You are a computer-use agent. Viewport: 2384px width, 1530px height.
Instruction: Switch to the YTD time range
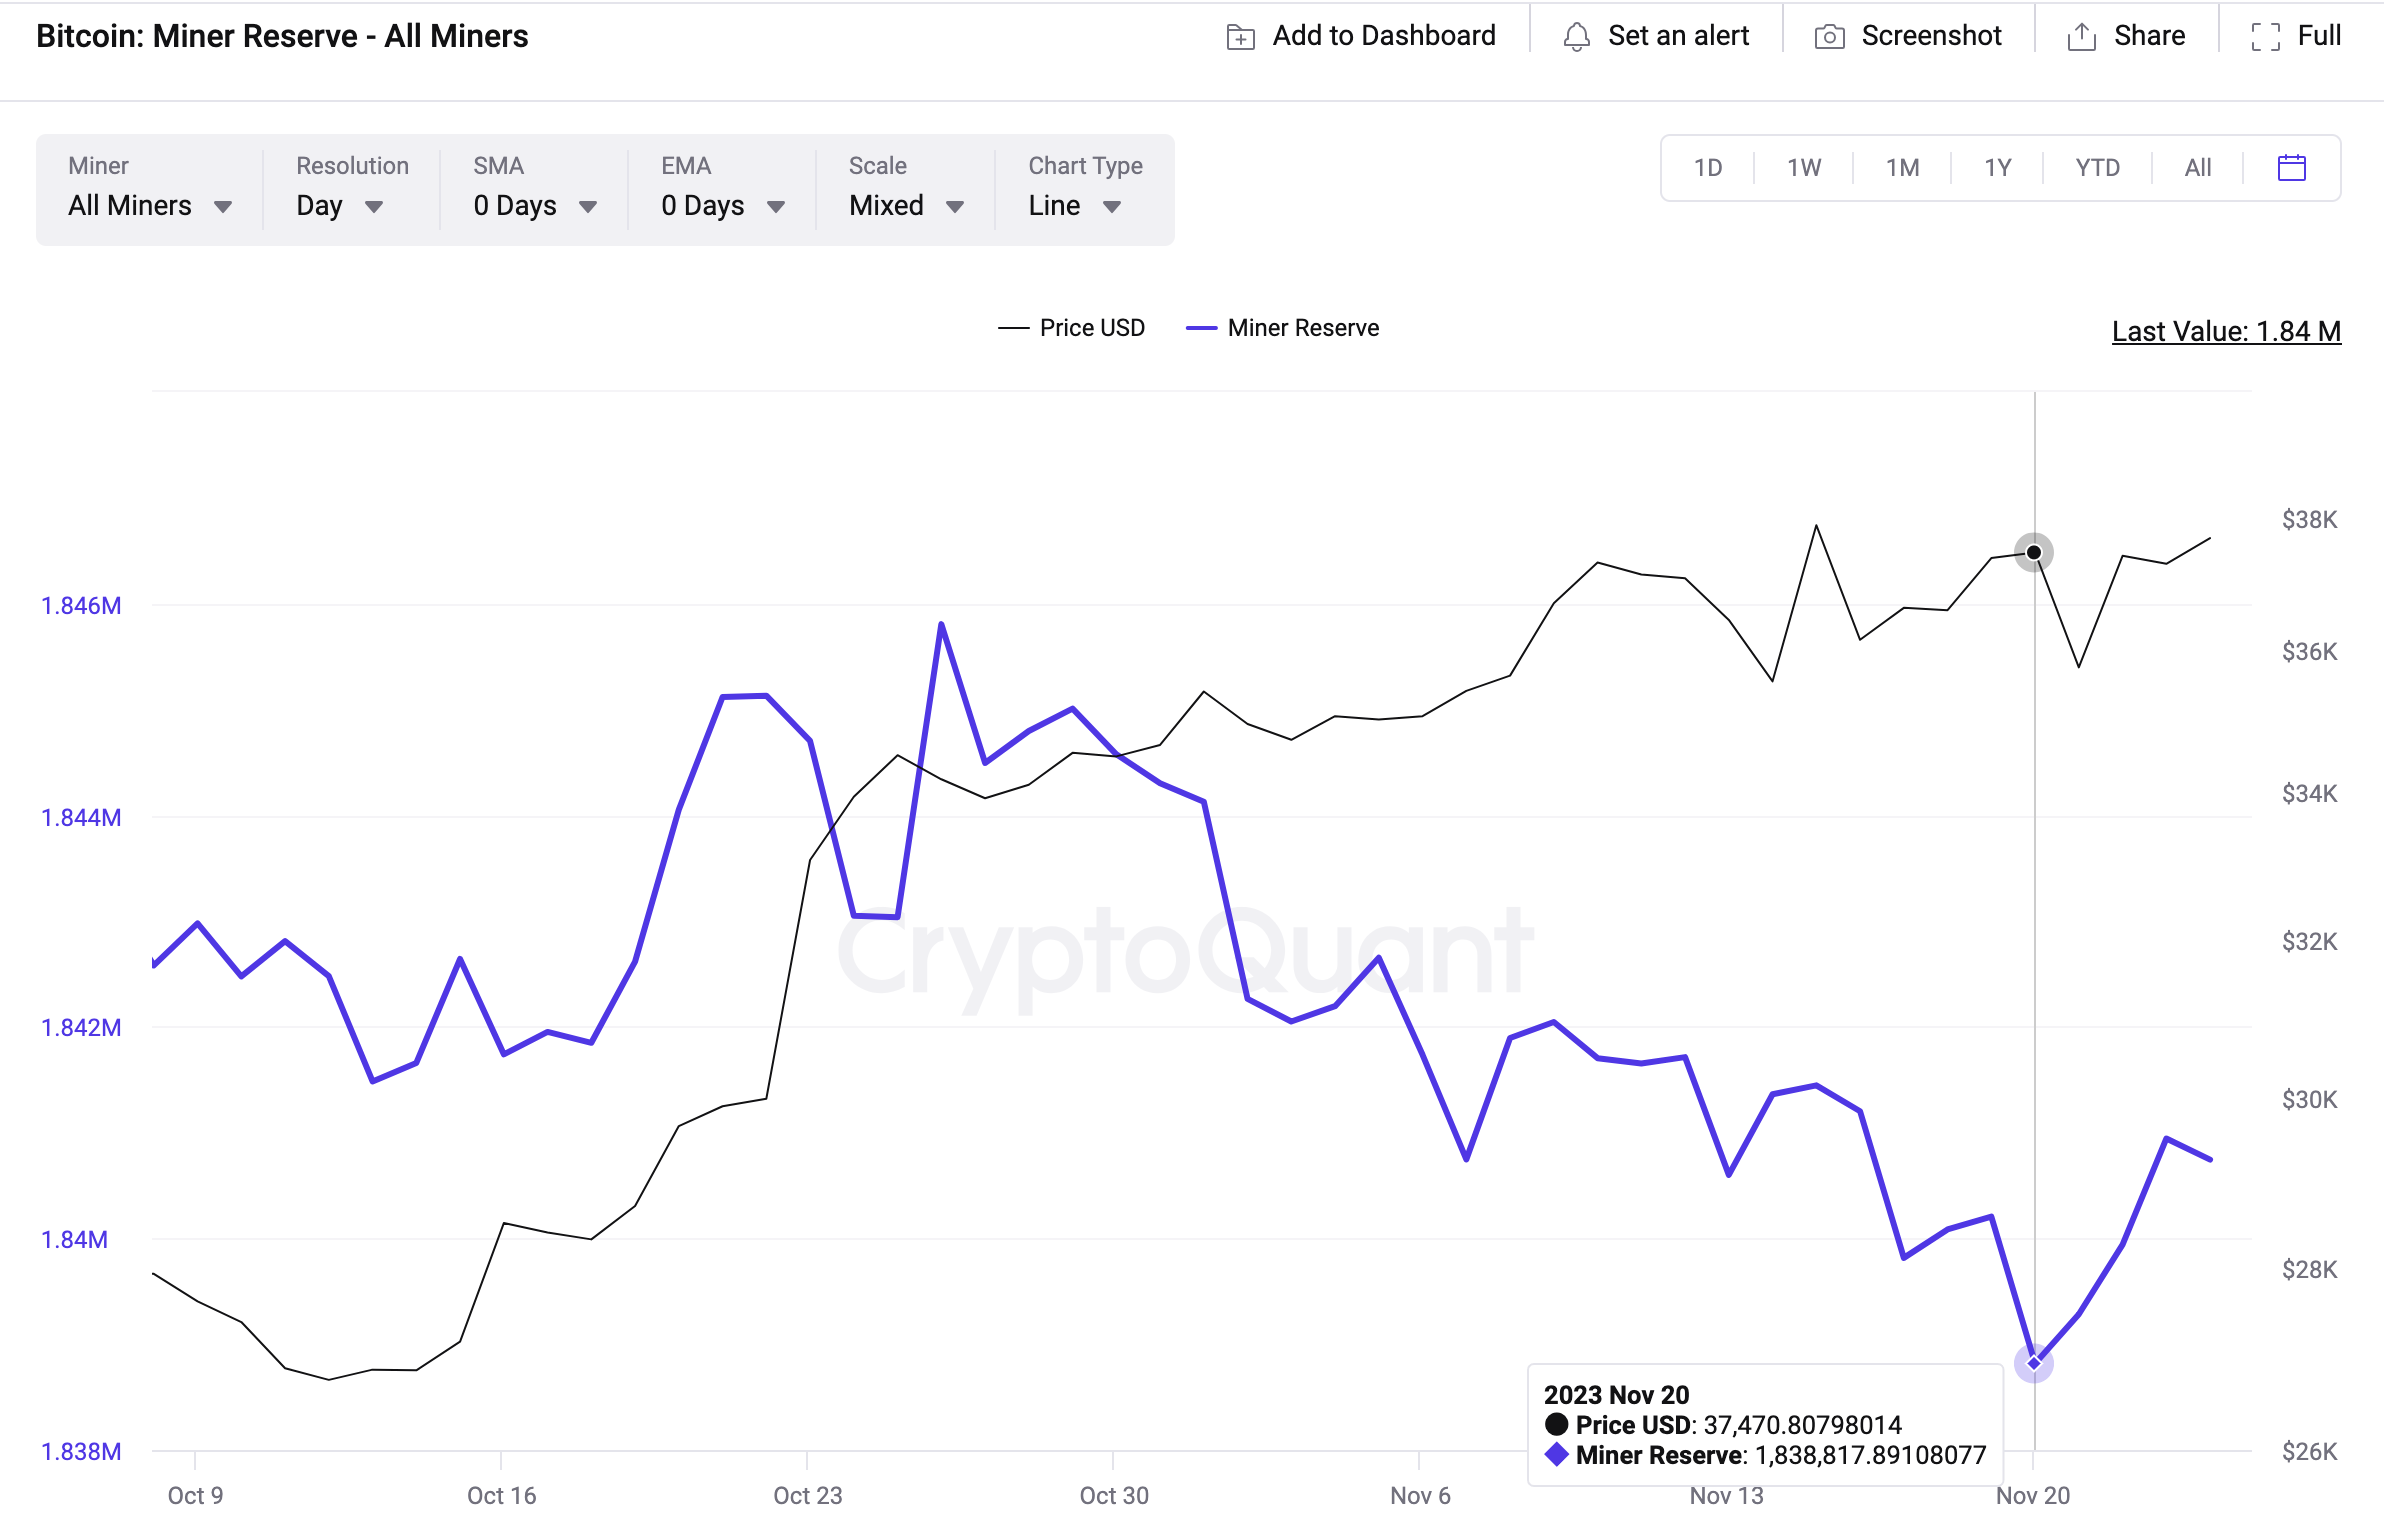(2097, 168)
